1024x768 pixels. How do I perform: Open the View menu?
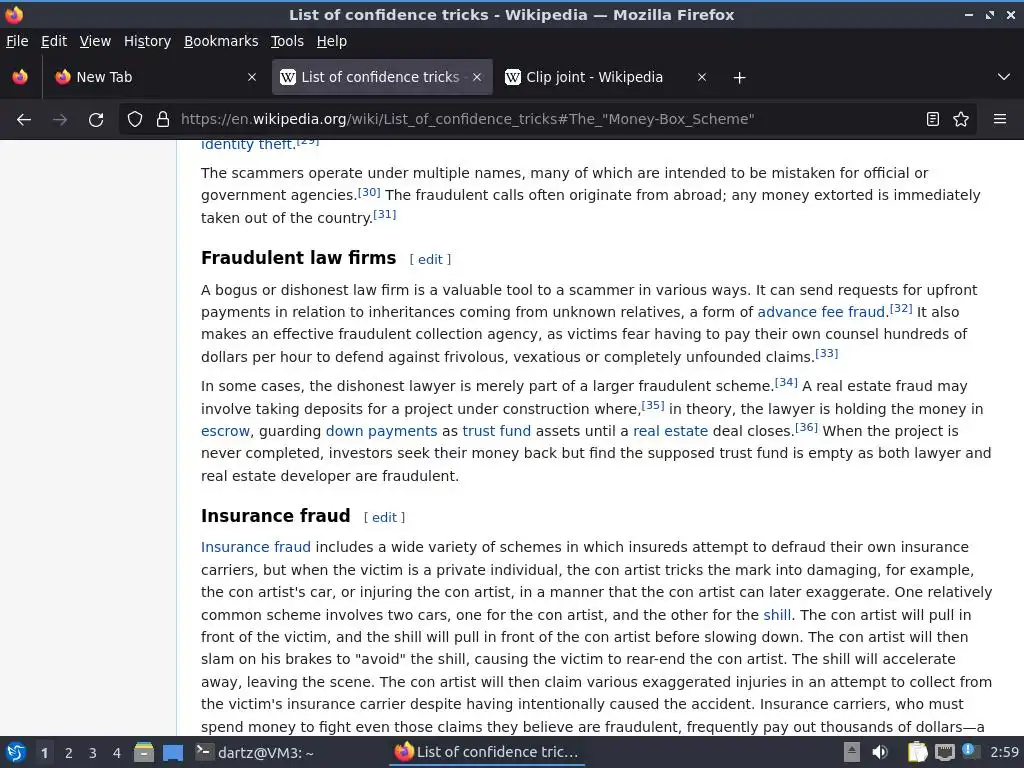(x=95, y=41)
